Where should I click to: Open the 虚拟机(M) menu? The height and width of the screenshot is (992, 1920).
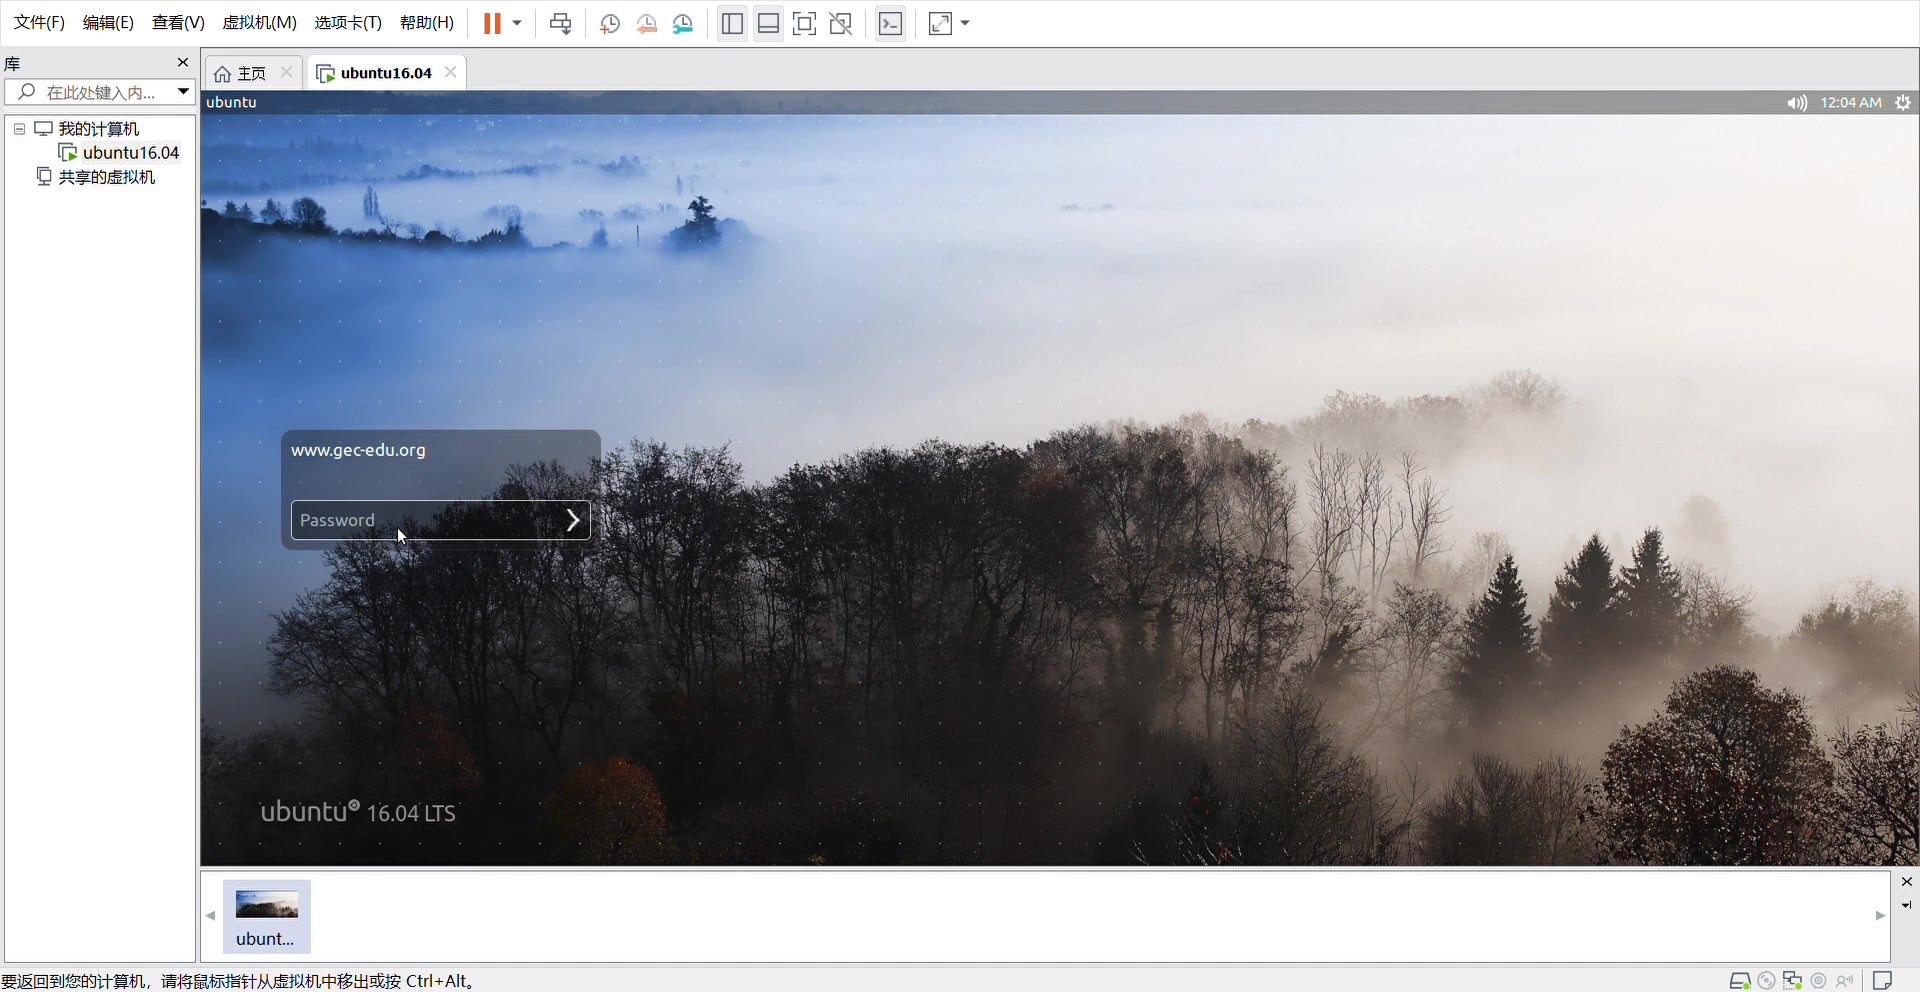pyautogui.click(x=259, y=22)
